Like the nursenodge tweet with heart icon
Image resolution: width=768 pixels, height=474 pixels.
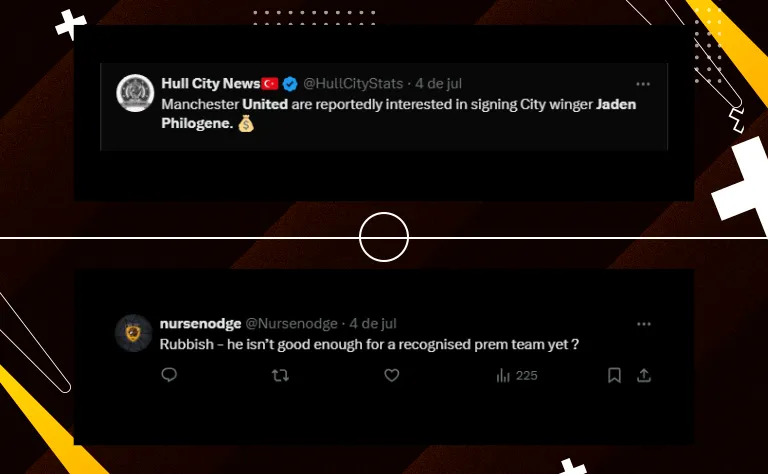391,375
